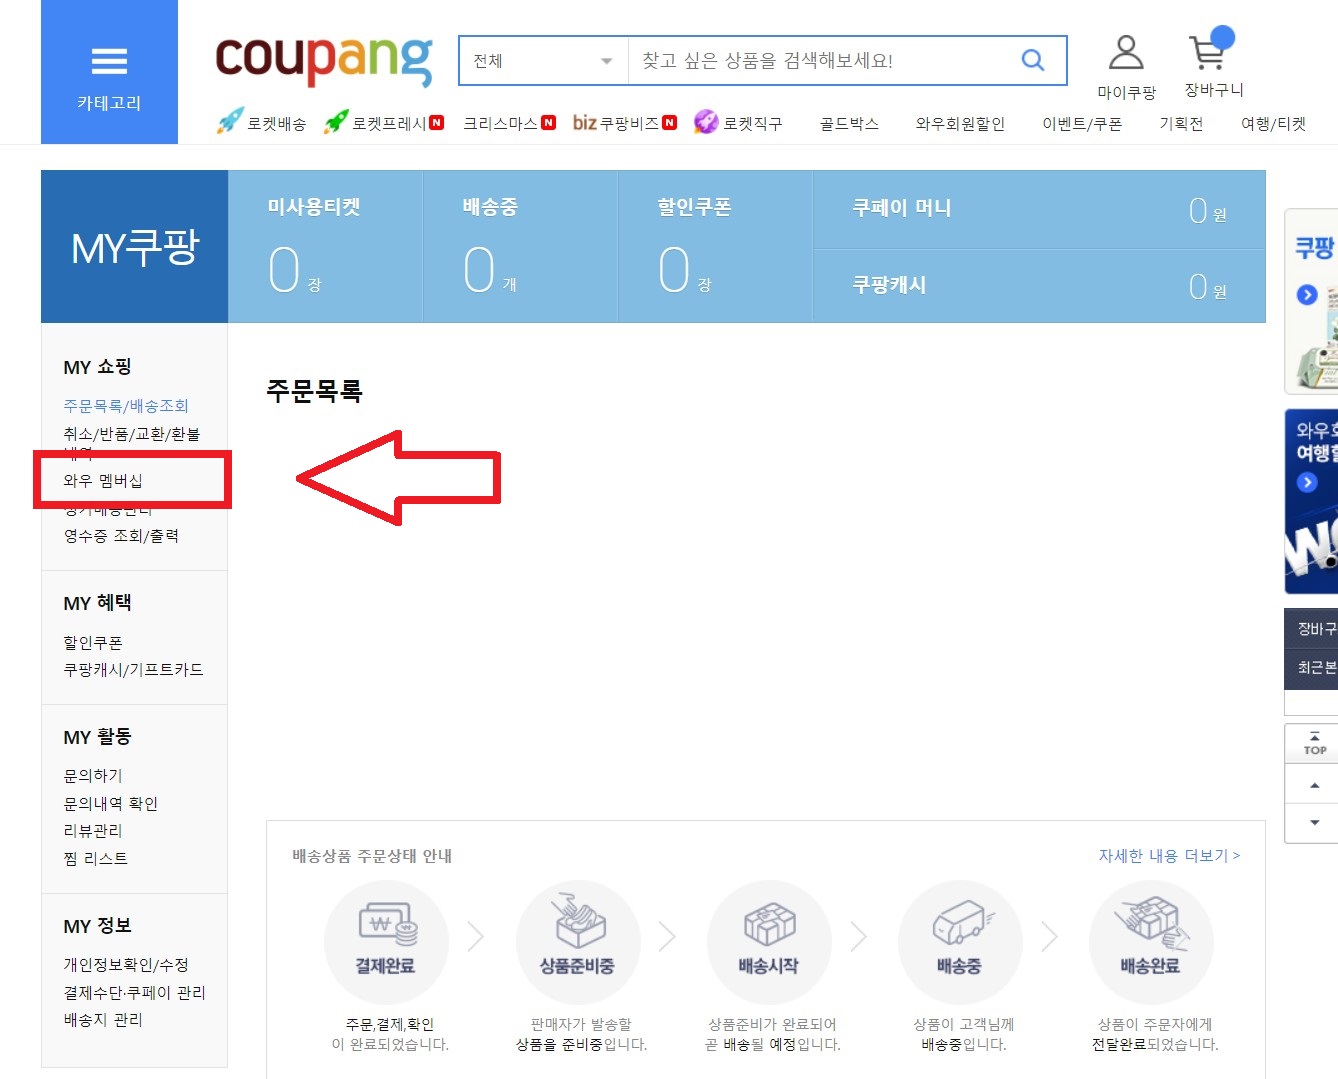Open 주문목록/배송조회 link
Image resolution: width=1338 pixels, height=1079 pixels.
click(126, 405)
